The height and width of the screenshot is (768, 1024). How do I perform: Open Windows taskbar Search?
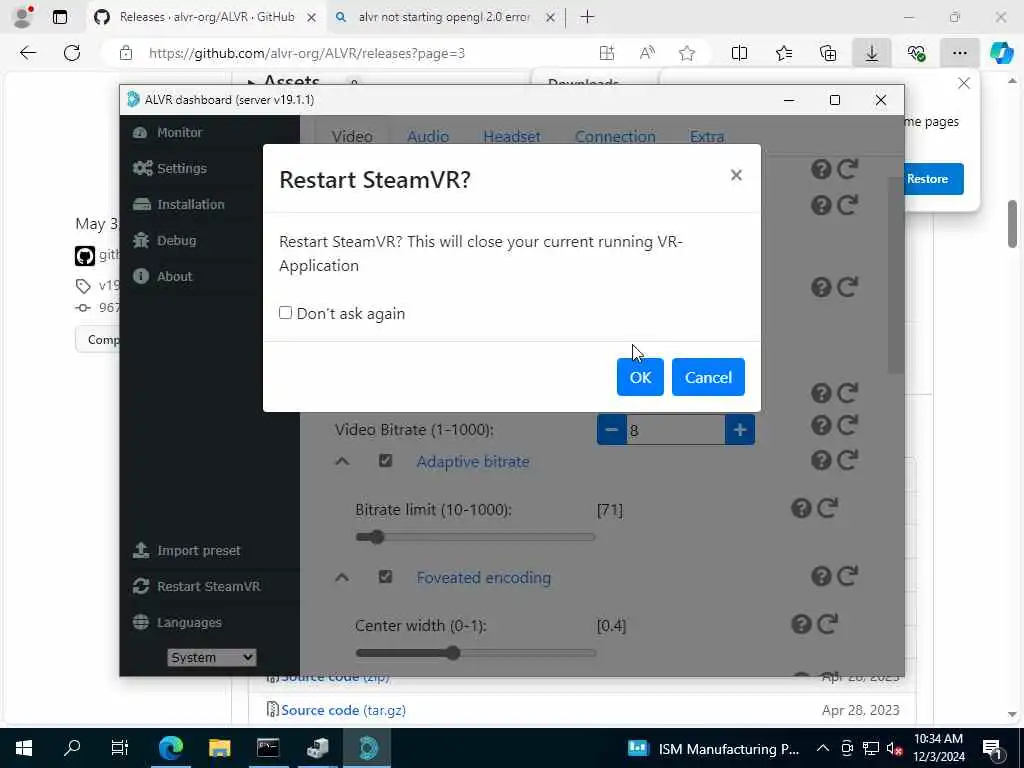[x=72, y=748]
